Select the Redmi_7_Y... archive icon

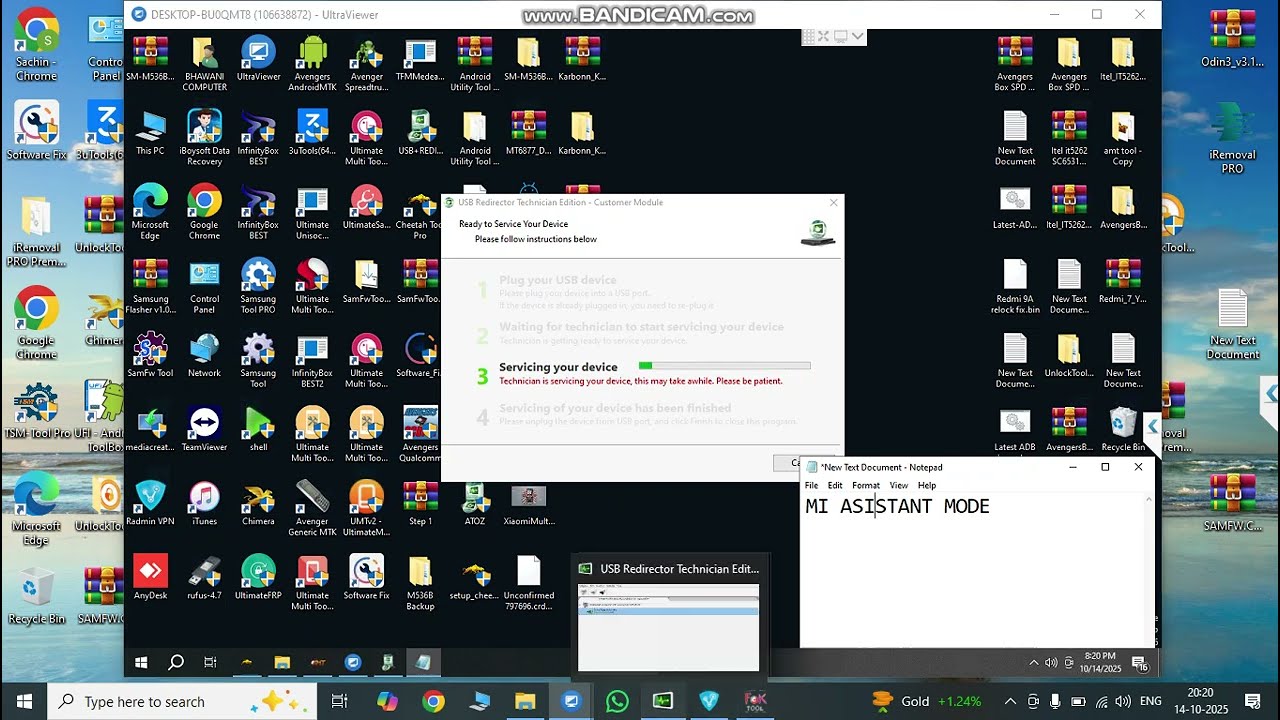(x=1123, y=281)
